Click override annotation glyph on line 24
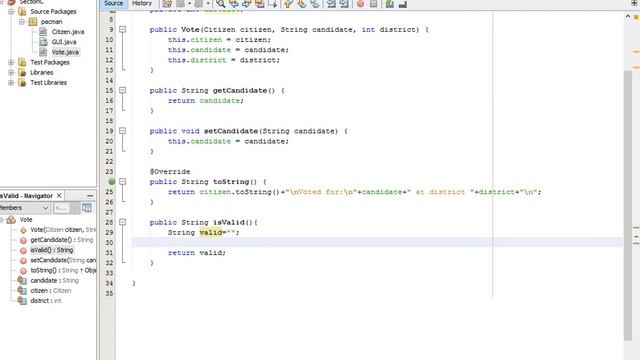The image size is (640, 360). [x=111, y=182]
